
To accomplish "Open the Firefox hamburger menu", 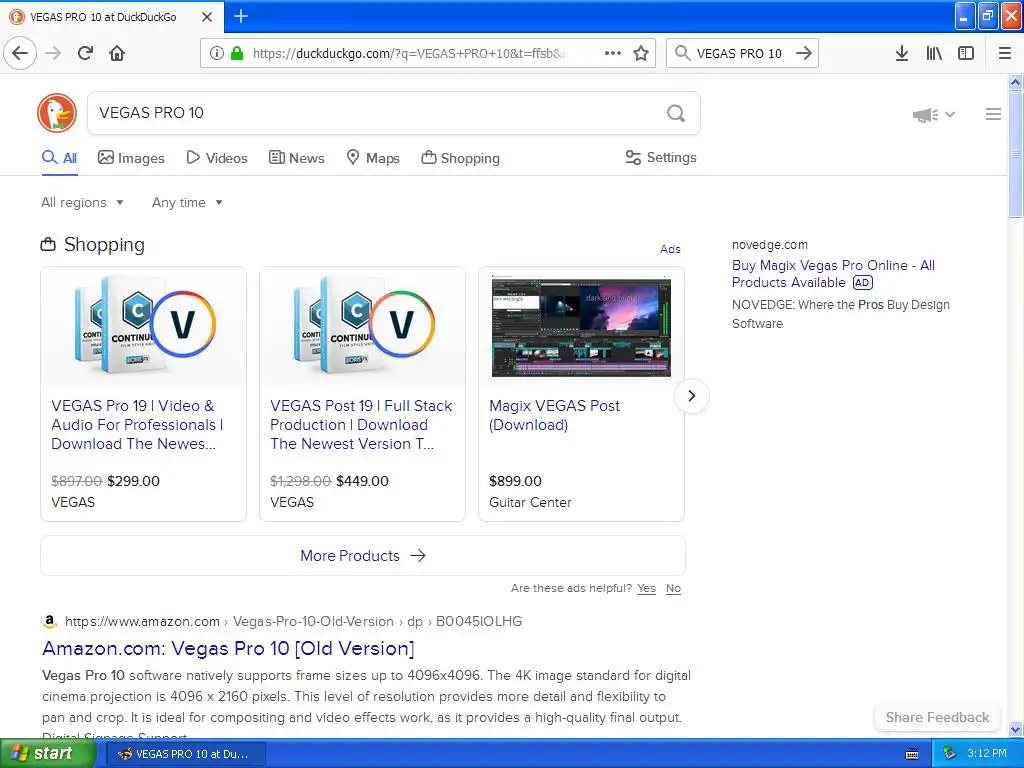I will pos(1005,53).
